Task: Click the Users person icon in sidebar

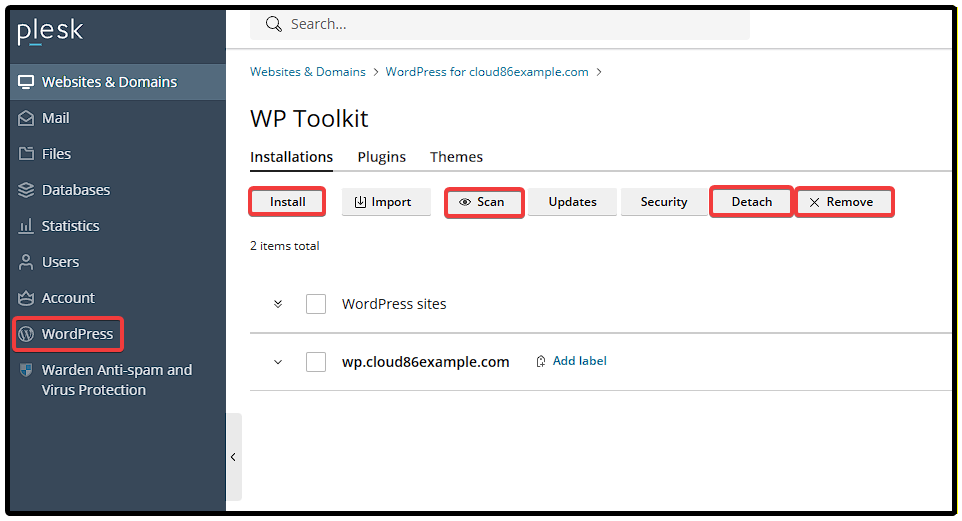Action: pos(26,262)
